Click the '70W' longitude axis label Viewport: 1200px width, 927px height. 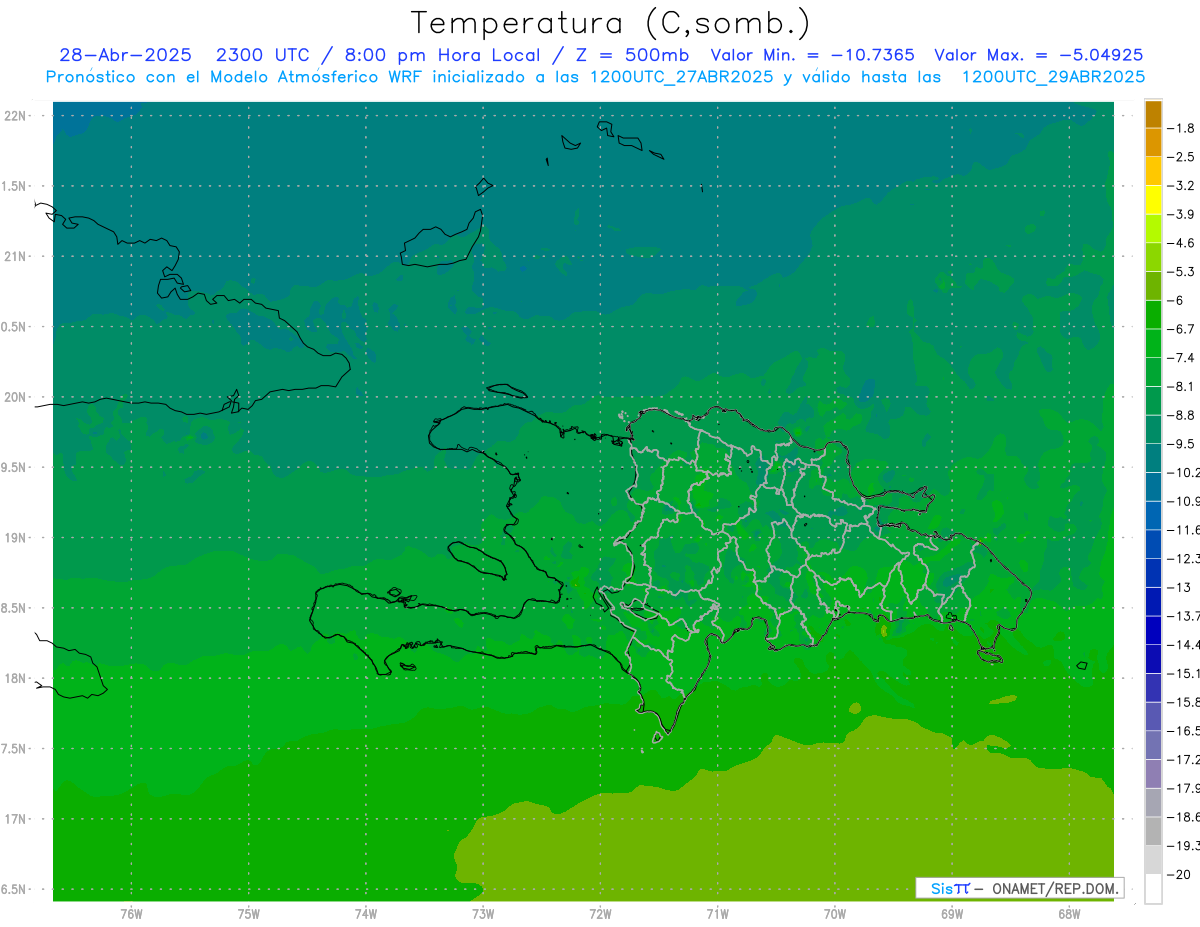835,913
